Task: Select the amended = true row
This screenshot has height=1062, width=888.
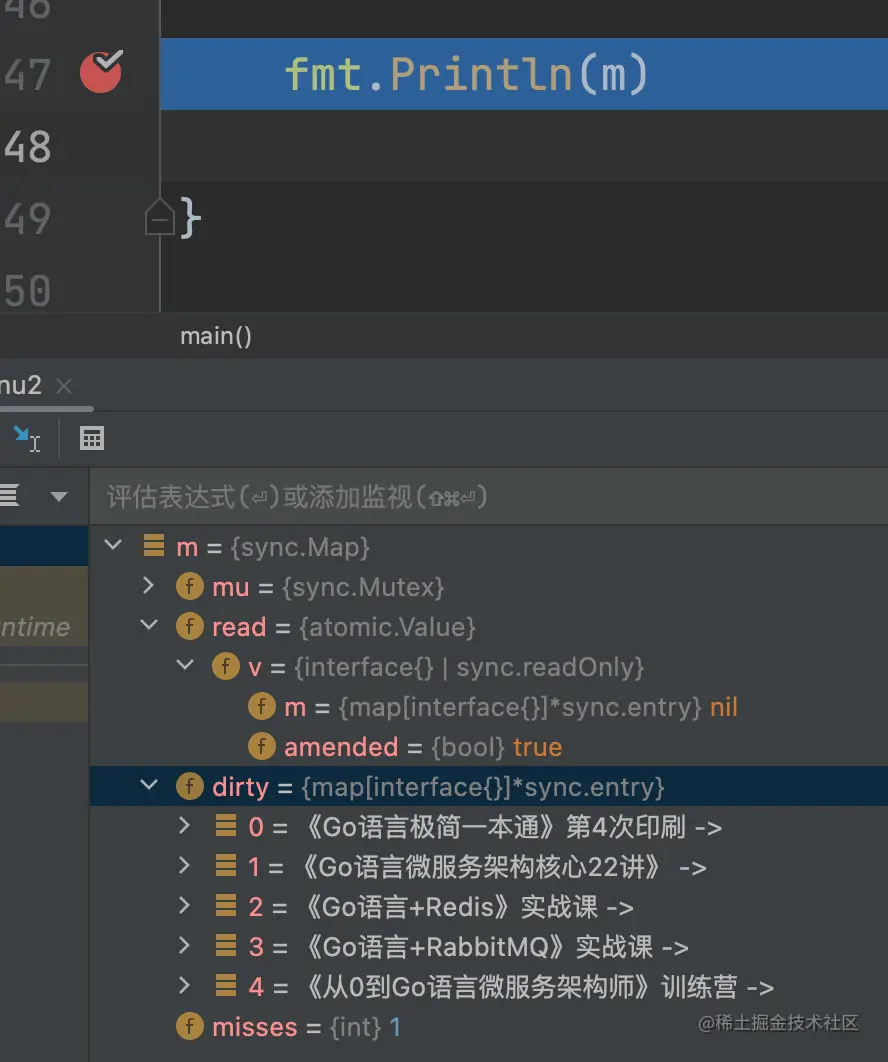Action: [x=488, y=747]
